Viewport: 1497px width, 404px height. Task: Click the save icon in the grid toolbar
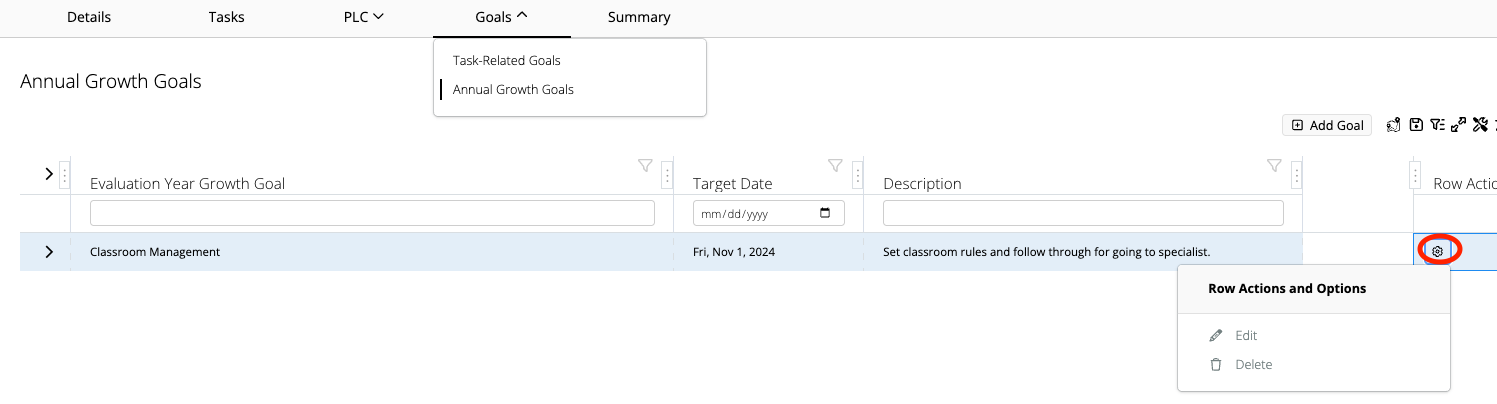pos(1416,125)
